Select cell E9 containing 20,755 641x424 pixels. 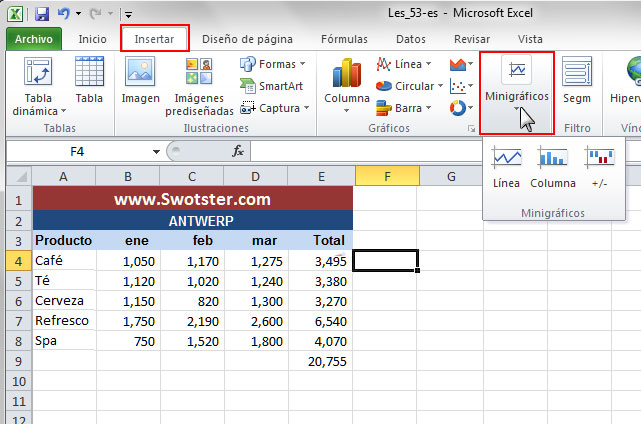point(320,362)
